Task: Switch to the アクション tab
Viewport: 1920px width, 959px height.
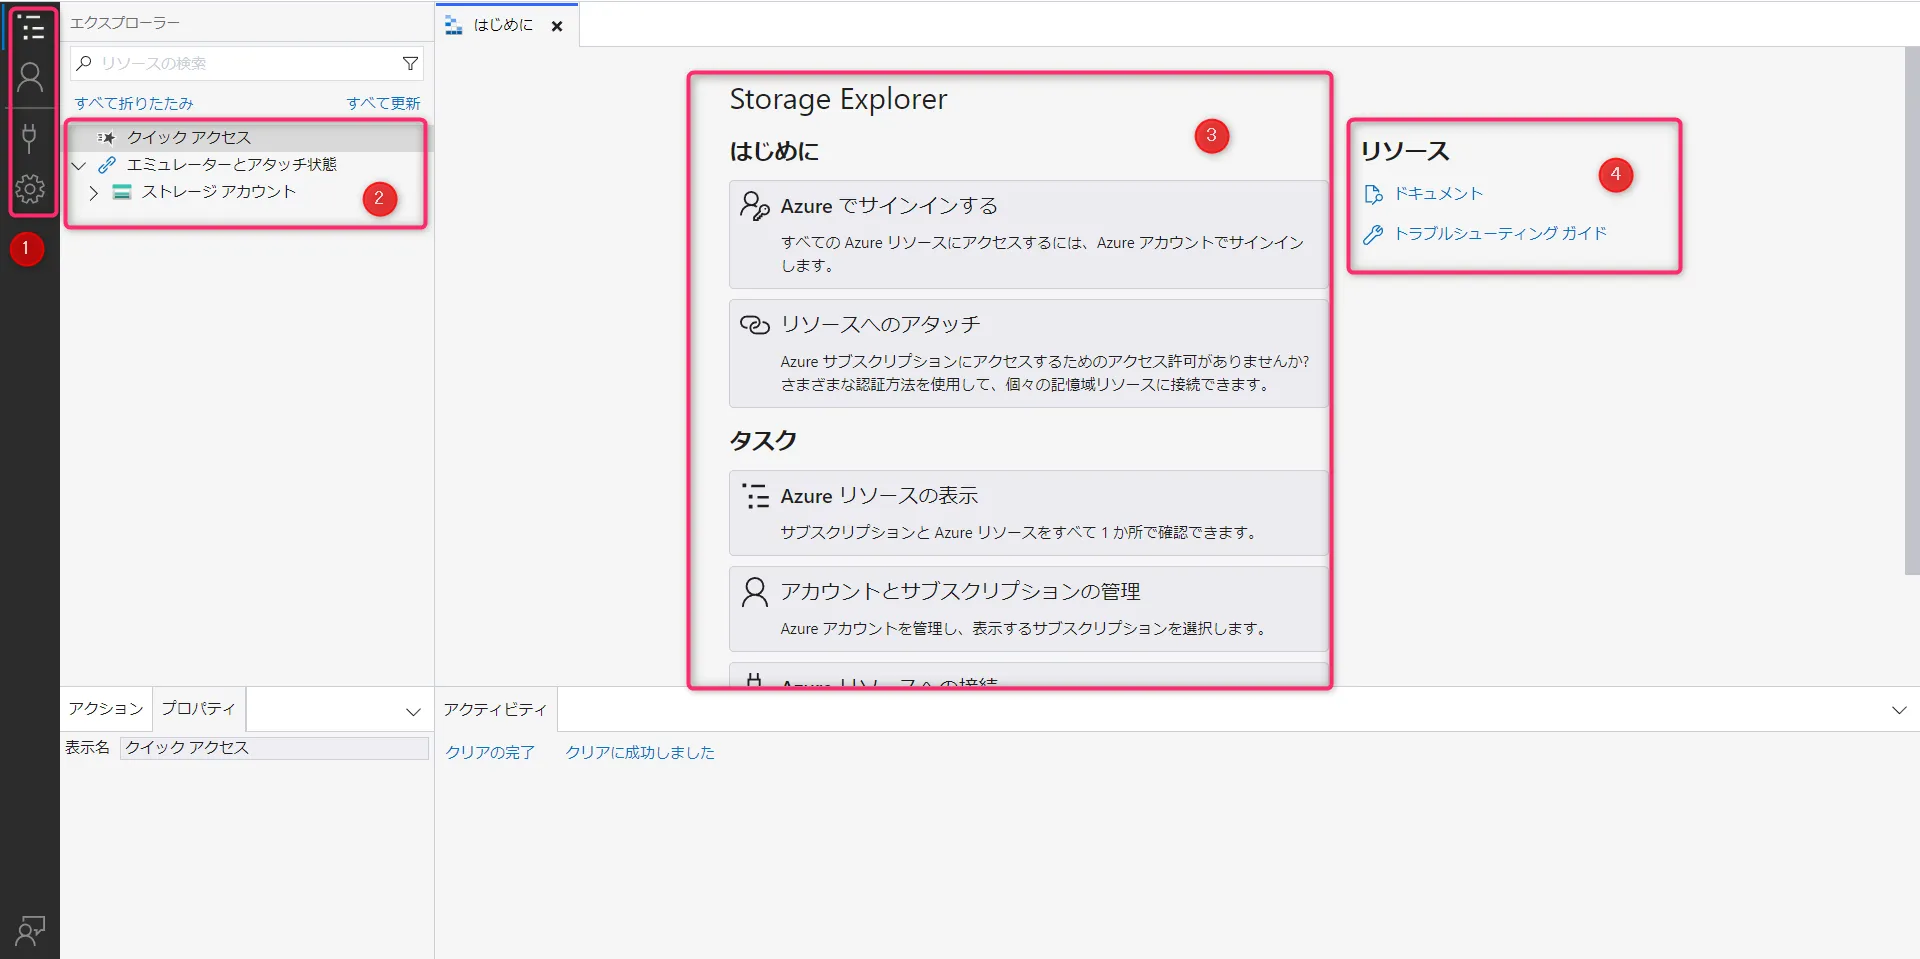Action: pos(106,708)
